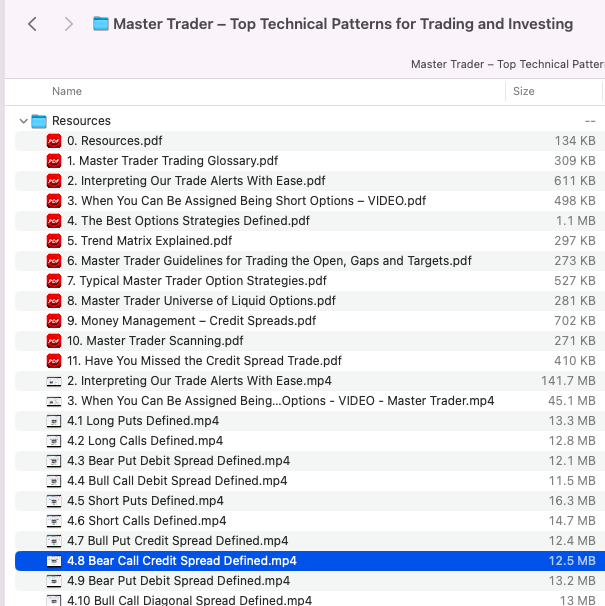Image resolution: width=605 pixels, height=606 pixels.
Task: Select 4.9 Bear Put Debit Spread Defined.mp4
Action: pos(178,581)
